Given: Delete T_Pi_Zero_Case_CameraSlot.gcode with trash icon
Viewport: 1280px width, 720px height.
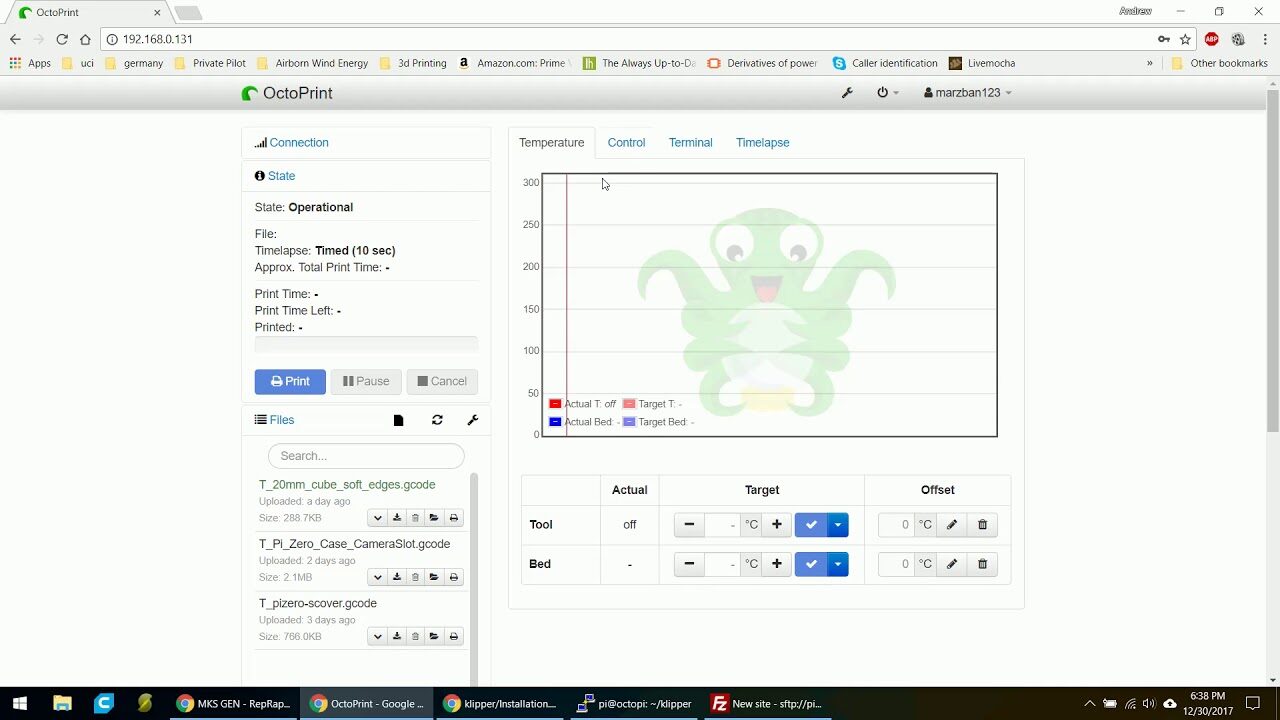Looking at the screenshot, I should coord(415,577).
